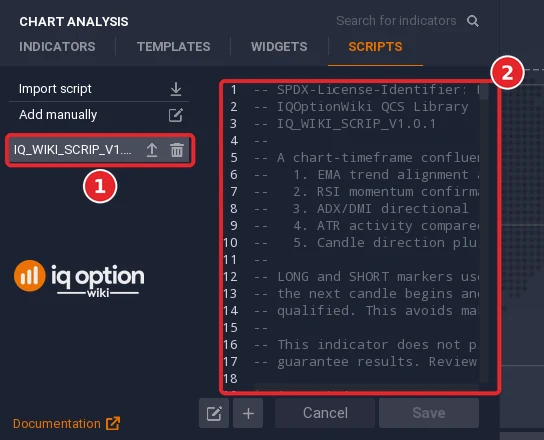Select the SCRIPTS tab
The width and height of the screenshot is (544, 440).
375,46
